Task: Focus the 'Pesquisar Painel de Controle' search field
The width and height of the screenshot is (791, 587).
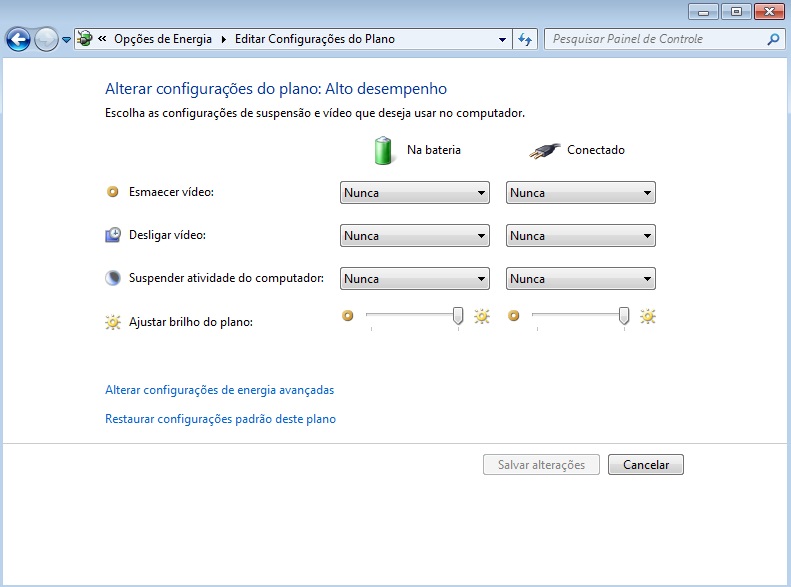Action: point(655,40)
